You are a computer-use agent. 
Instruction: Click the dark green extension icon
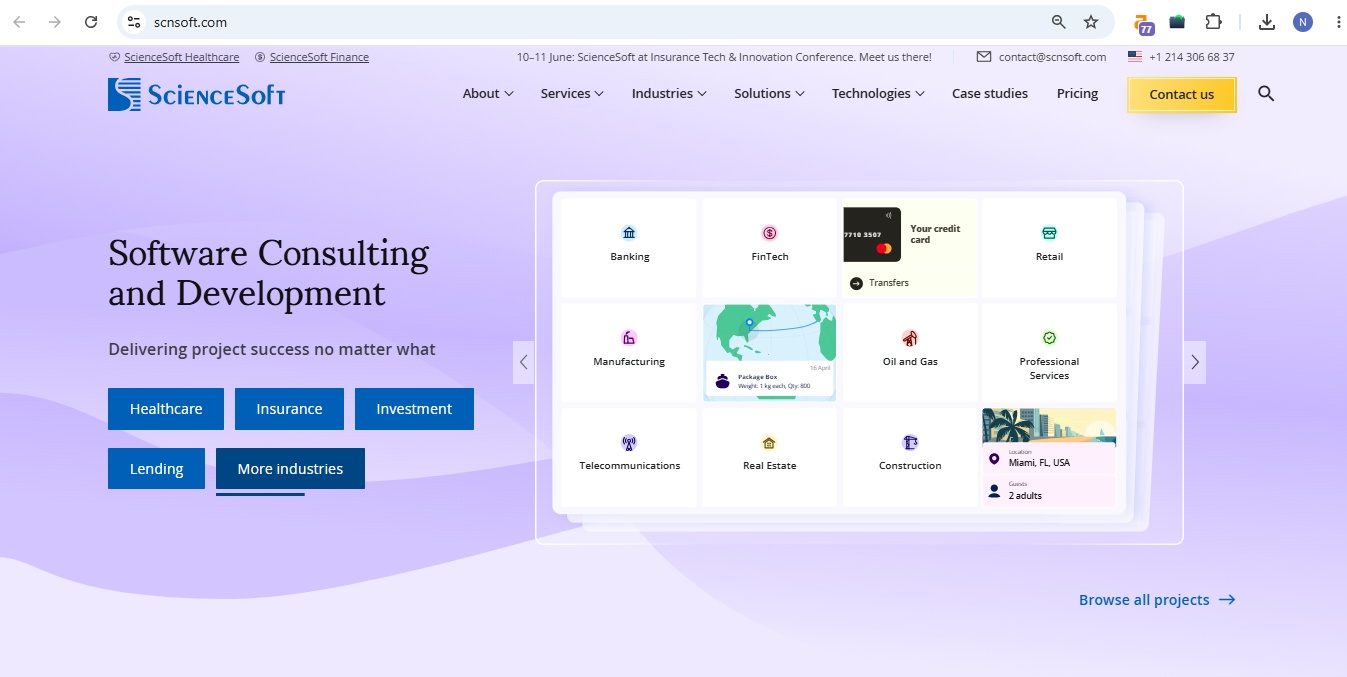point(1177,22)
